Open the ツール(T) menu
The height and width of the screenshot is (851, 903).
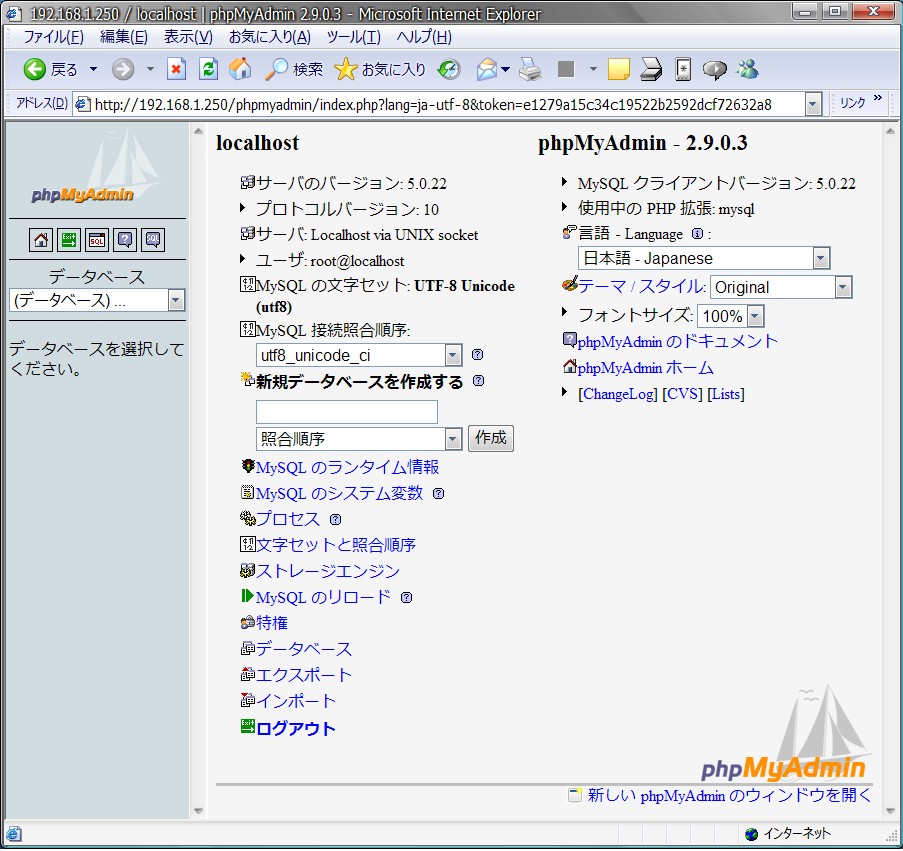point(354,37)
